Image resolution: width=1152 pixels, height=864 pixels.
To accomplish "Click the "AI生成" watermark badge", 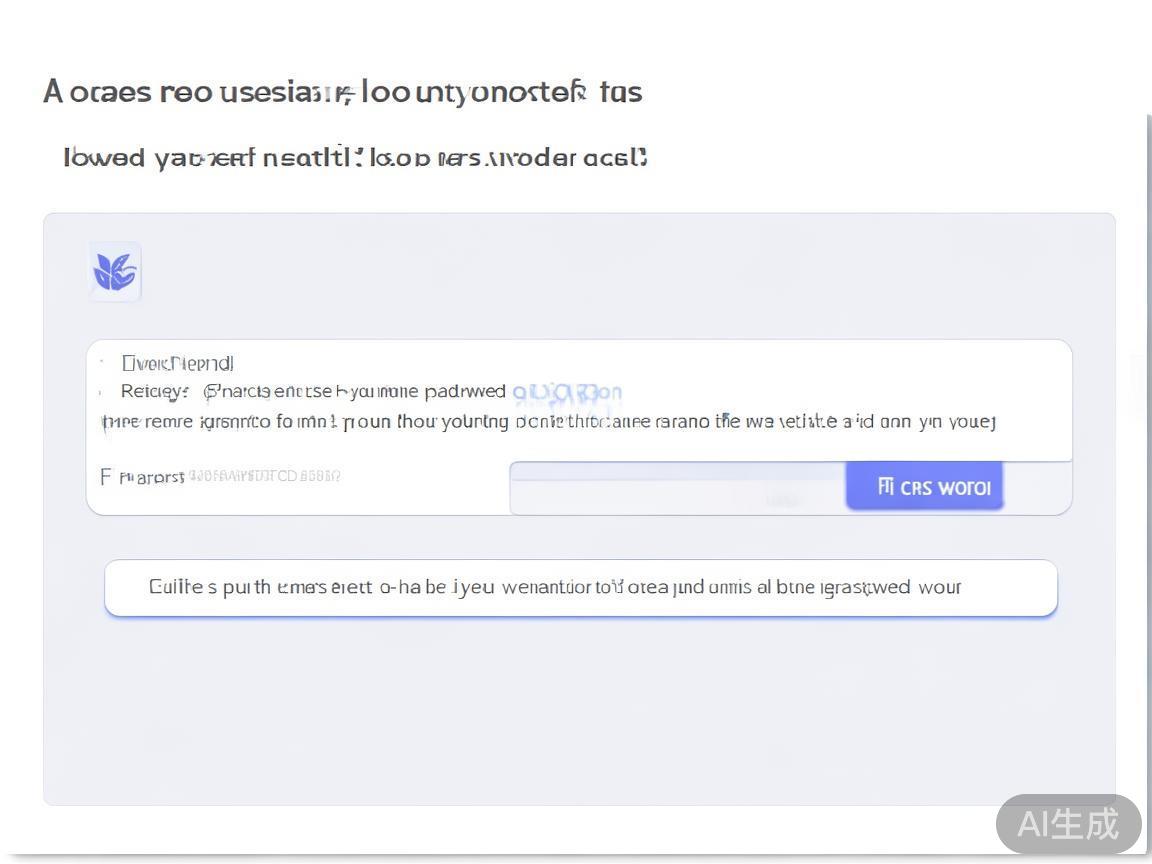I will point(1068,824).
